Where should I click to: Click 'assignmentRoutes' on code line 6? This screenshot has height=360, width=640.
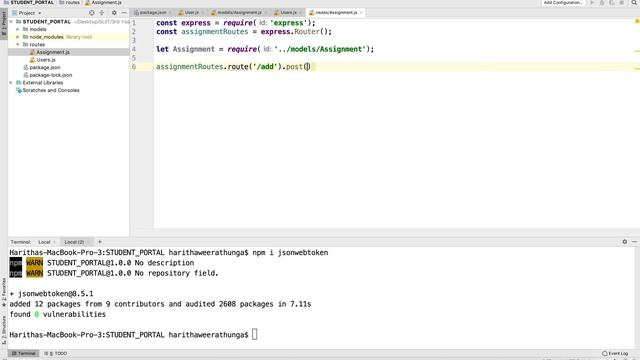coord(189,67)
